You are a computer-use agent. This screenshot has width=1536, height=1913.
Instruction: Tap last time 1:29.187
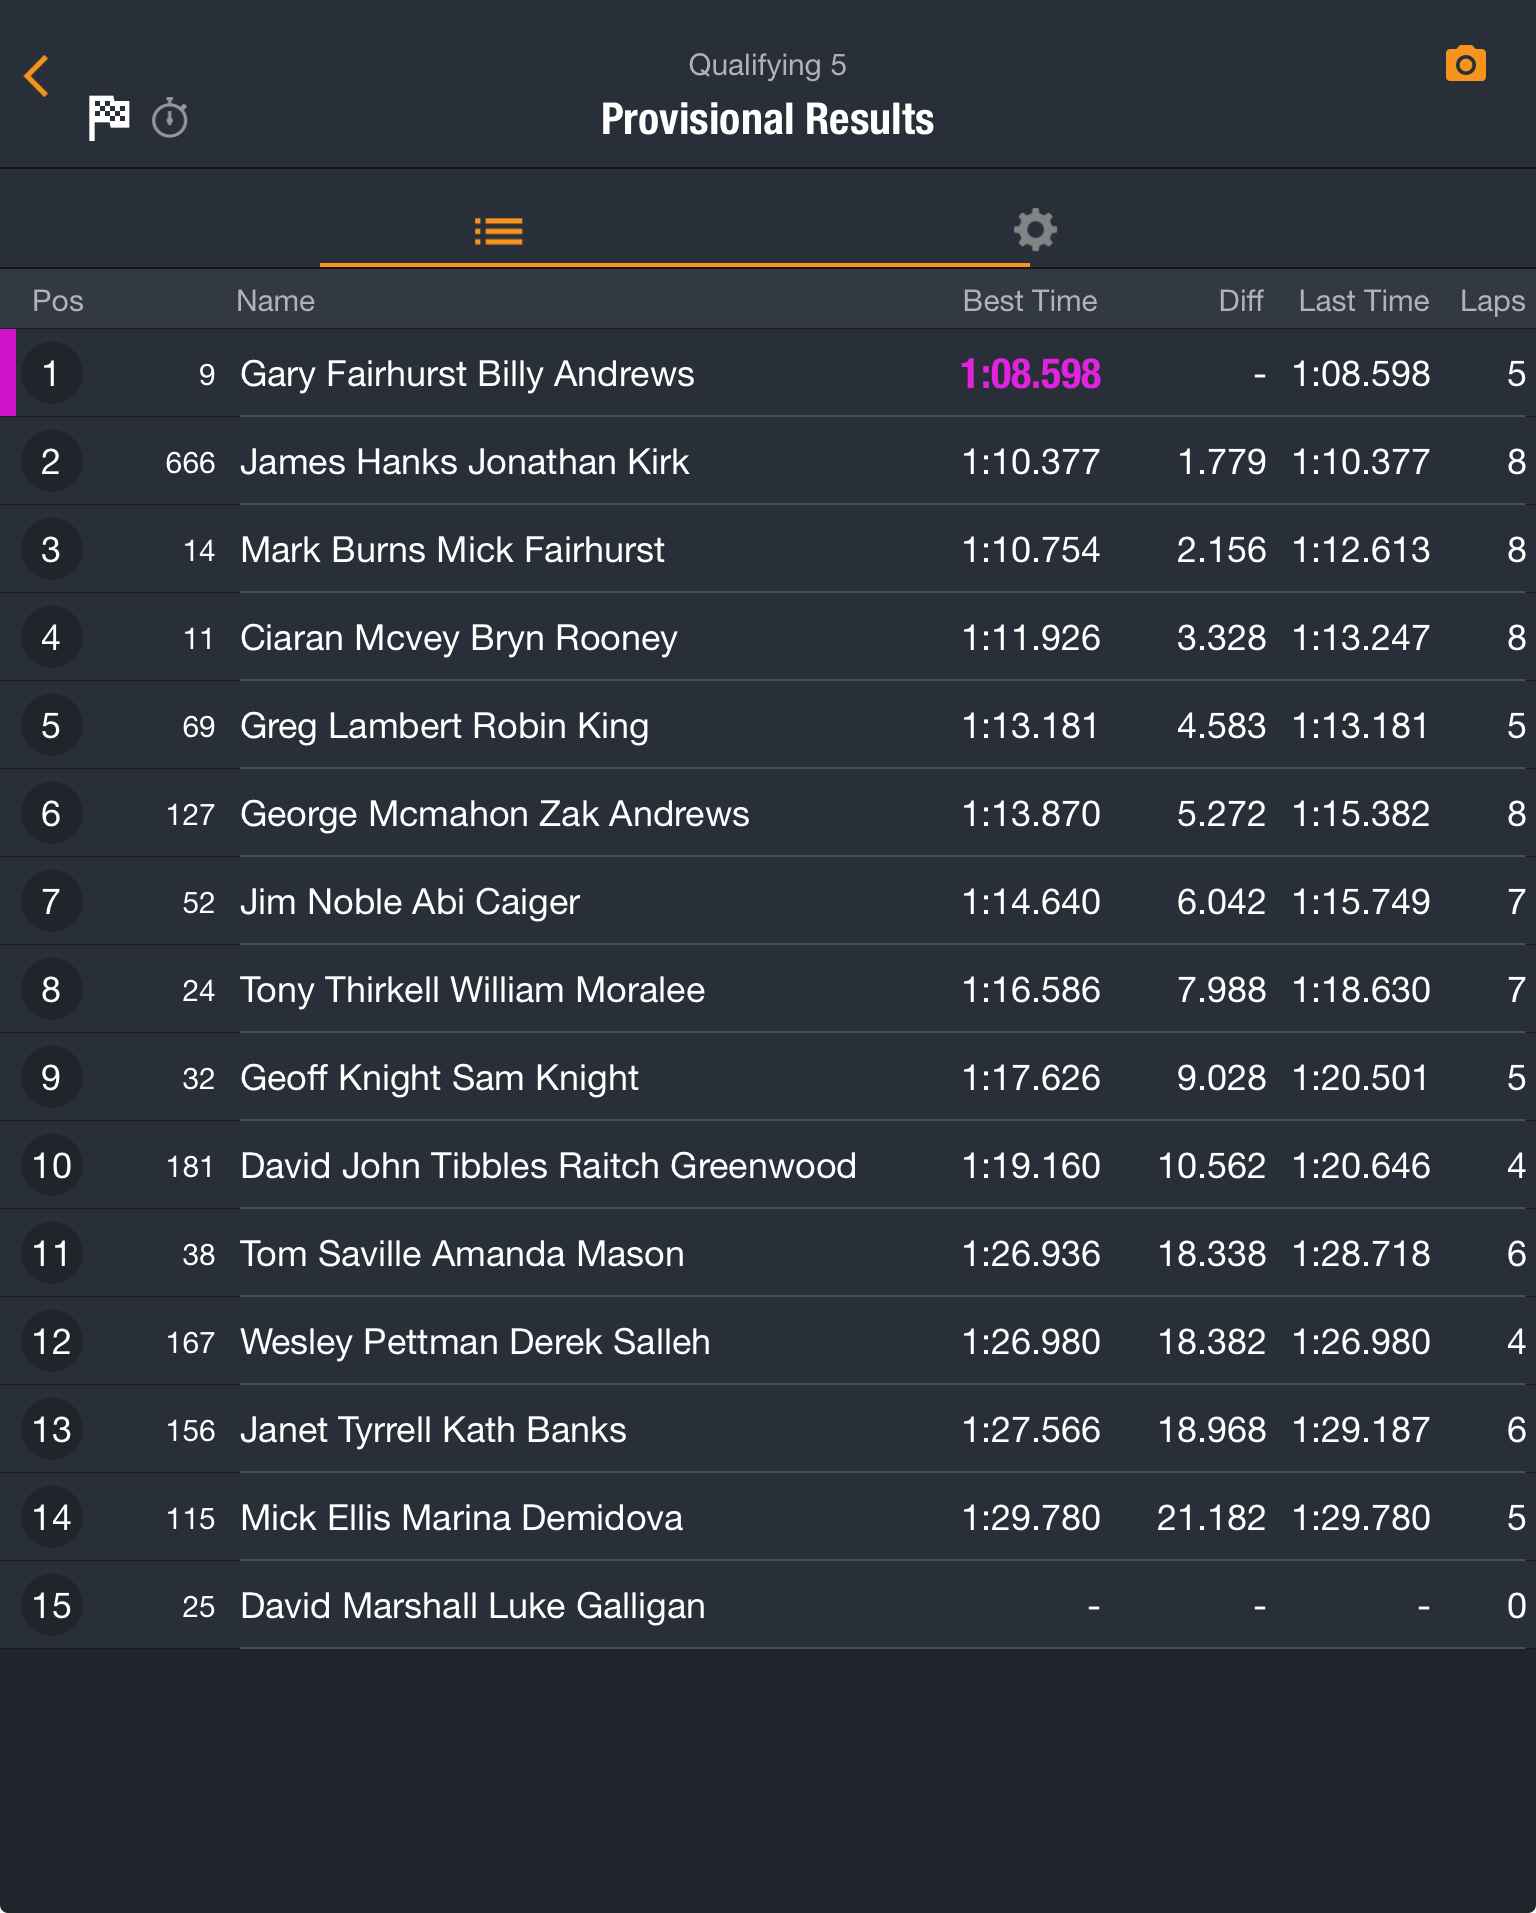point(1361,1430)
